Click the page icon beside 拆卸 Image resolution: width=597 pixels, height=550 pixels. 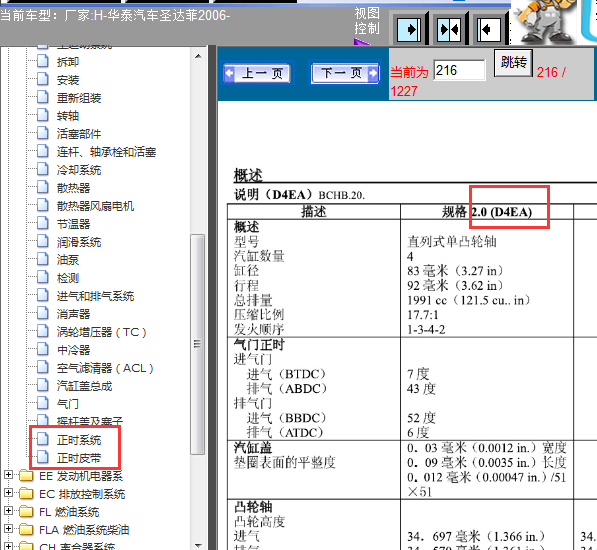pyautogui.click(x=43, y=61)
